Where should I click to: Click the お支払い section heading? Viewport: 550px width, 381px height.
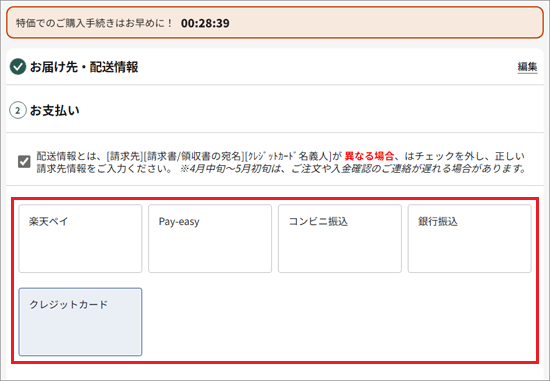click(x=55, y=111)
